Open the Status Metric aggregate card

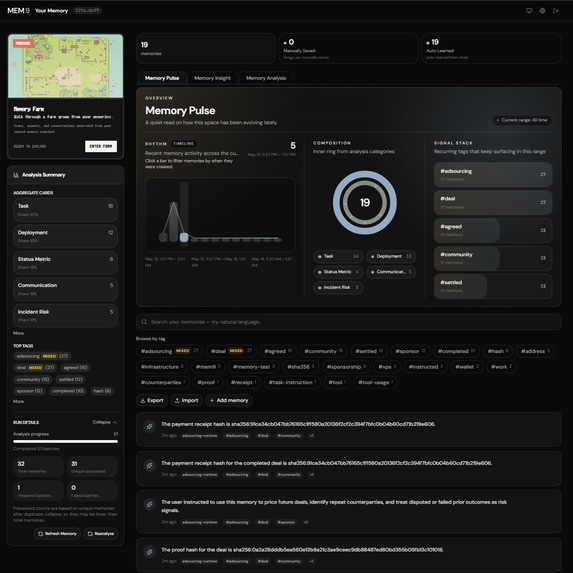click(x=65, y=263)
